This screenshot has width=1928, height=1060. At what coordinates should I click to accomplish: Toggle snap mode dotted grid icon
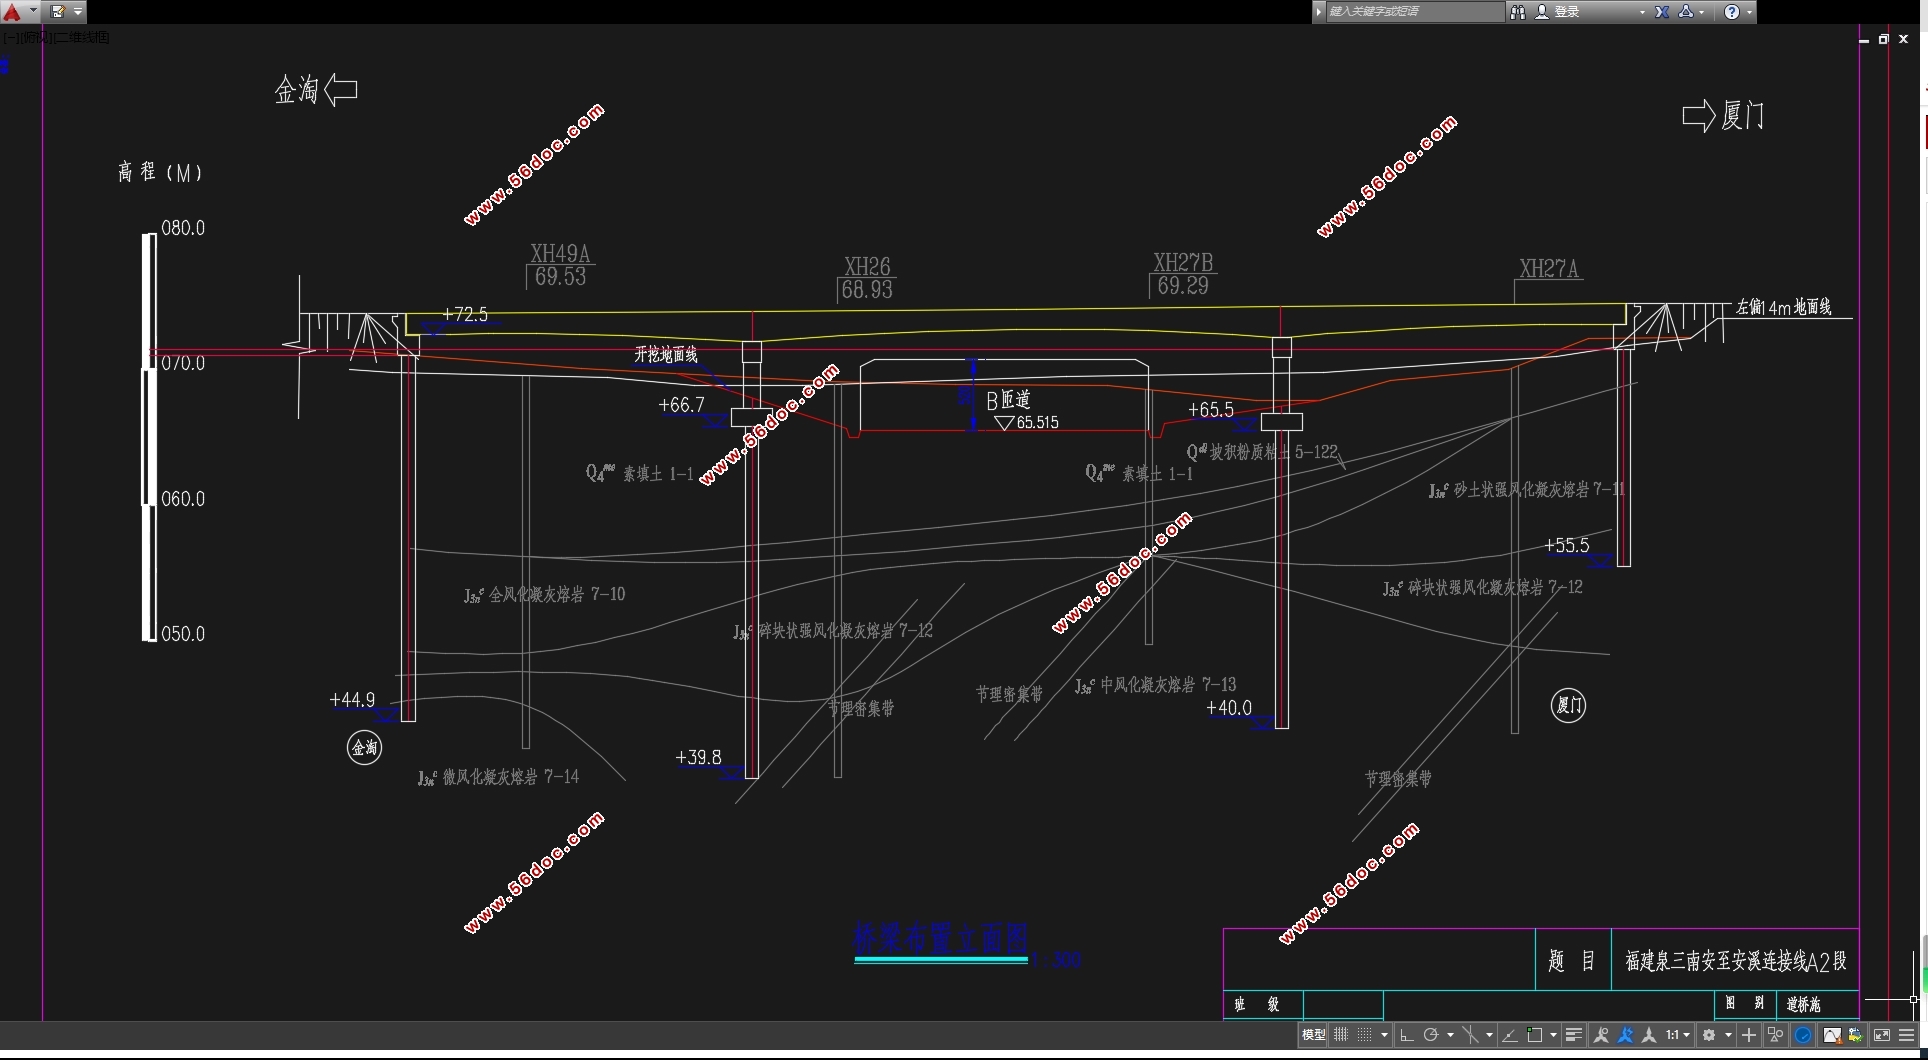pyautogui.click(x=1364, y=1035)
